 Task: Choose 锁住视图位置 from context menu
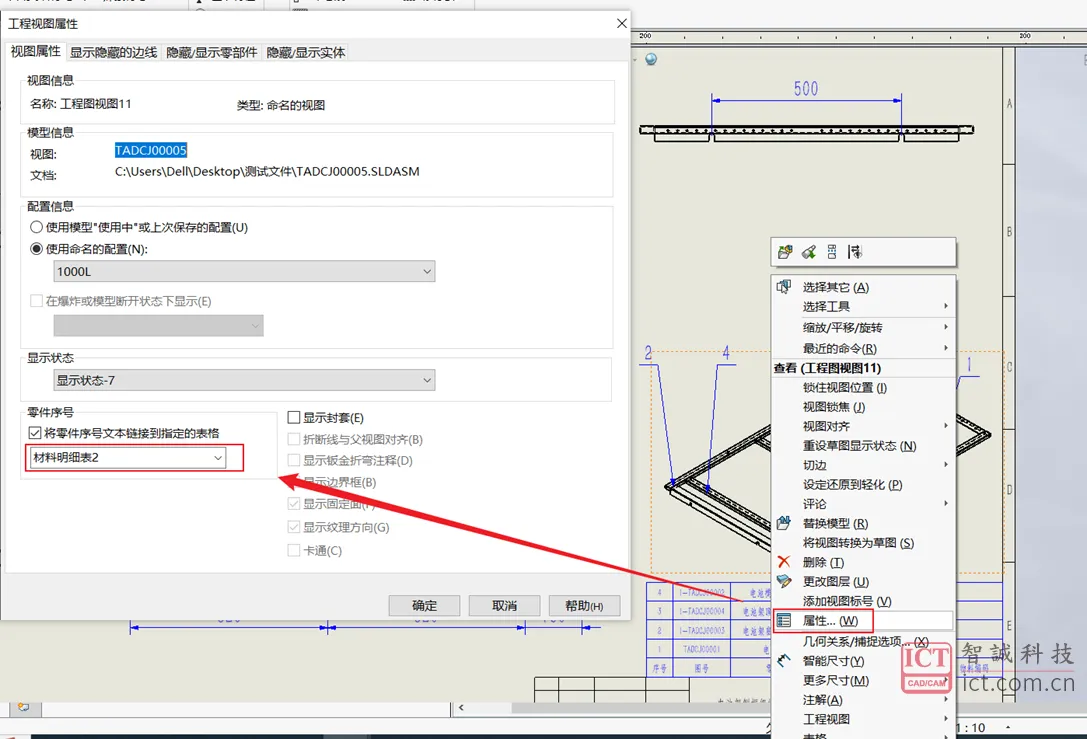[844, 388]
